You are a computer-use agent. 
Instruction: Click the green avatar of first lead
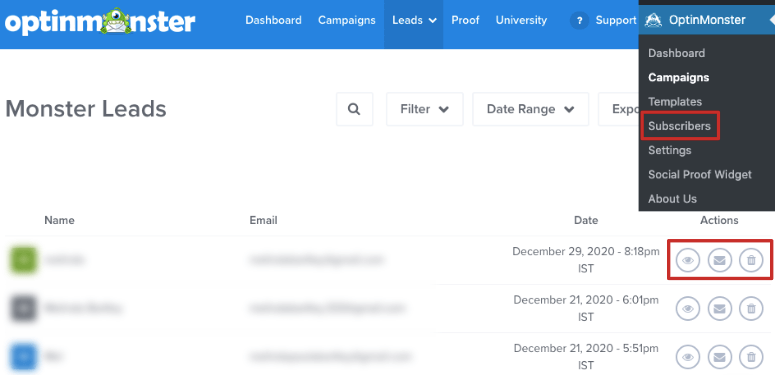click(22, 260)
